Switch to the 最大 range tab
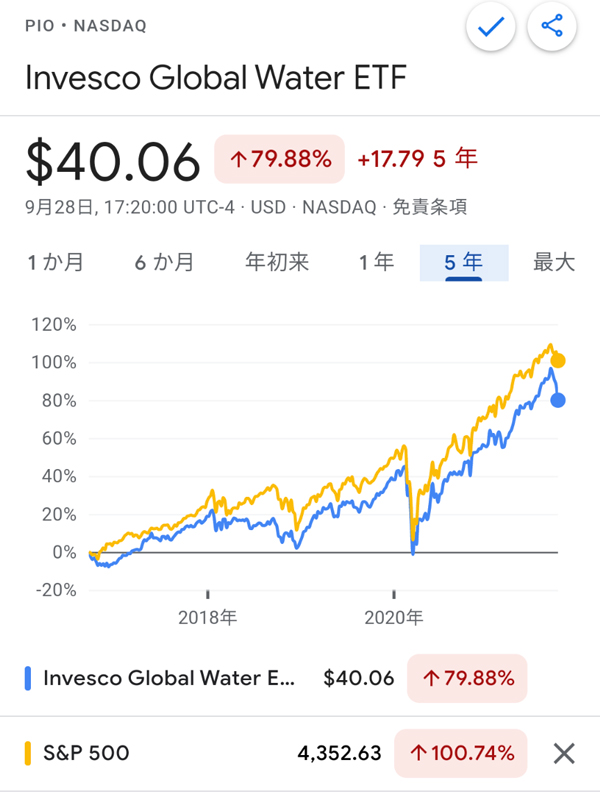This screenshot has height=795, width=600. click(554, 263)
